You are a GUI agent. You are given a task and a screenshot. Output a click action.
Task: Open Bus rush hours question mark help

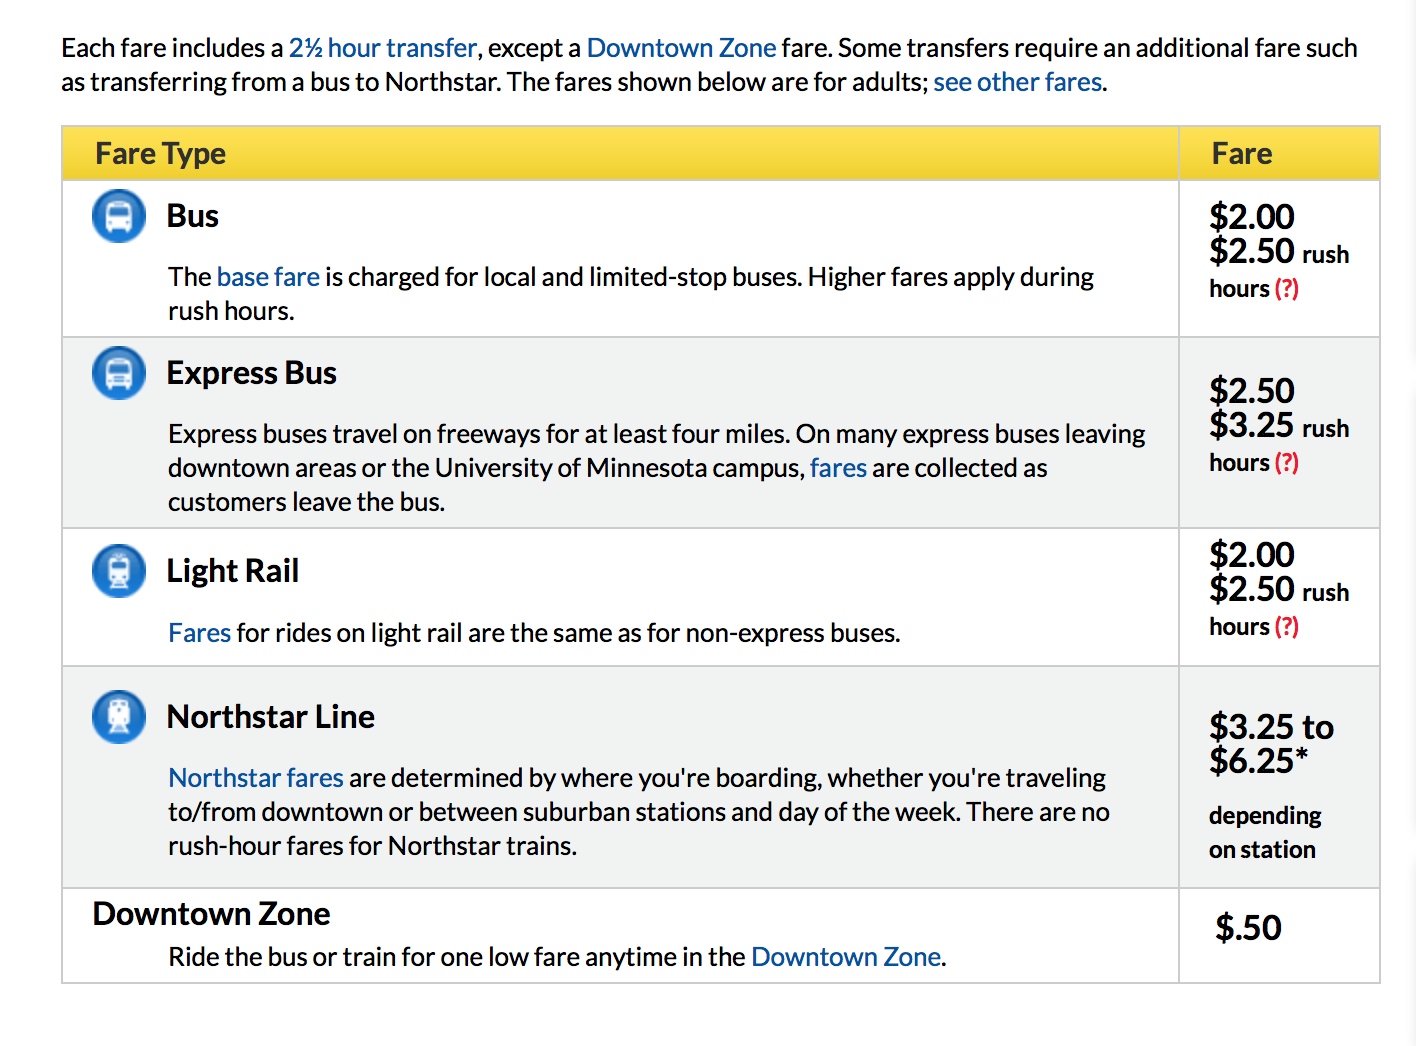pyautogui.click(x=1287, y=289)
